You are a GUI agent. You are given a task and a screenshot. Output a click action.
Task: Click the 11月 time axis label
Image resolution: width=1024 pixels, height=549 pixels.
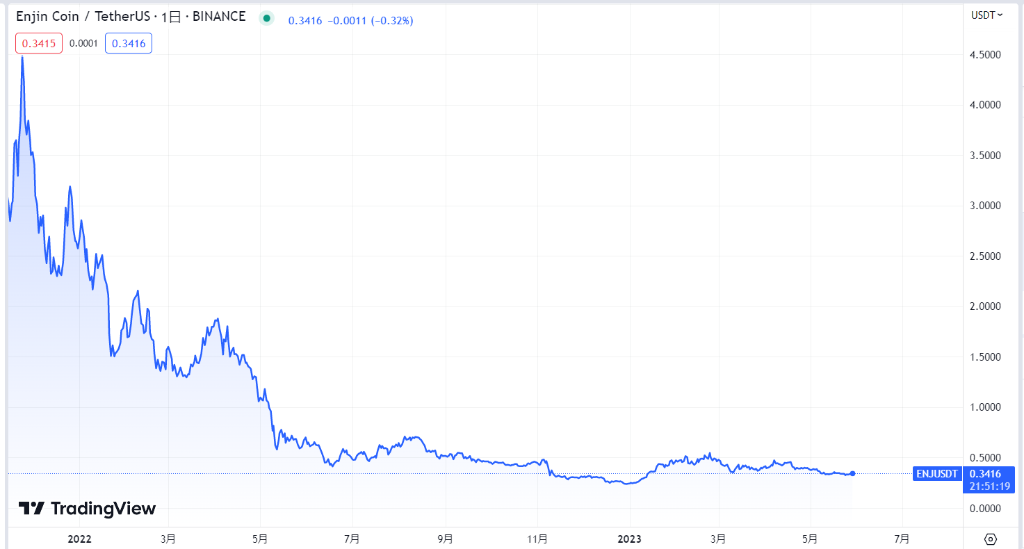(x=537, y=539)
